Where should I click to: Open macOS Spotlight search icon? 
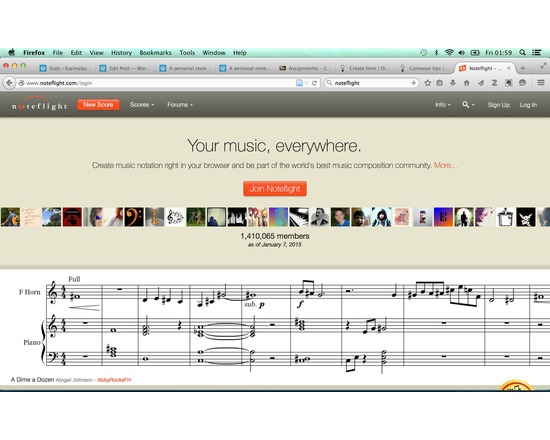(523, 53)
